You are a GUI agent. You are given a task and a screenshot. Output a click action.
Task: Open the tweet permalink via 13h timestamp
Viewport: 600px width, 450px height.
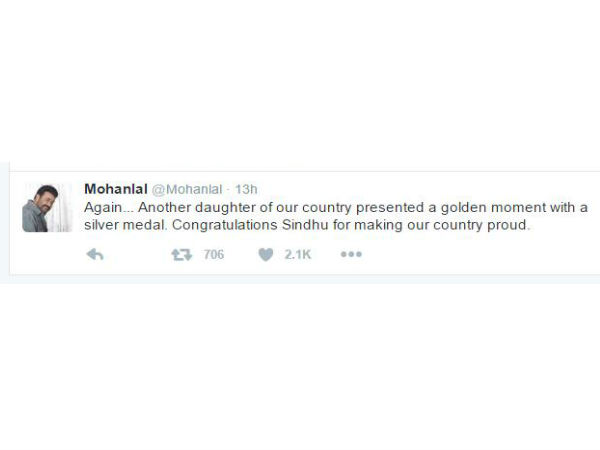244,188
